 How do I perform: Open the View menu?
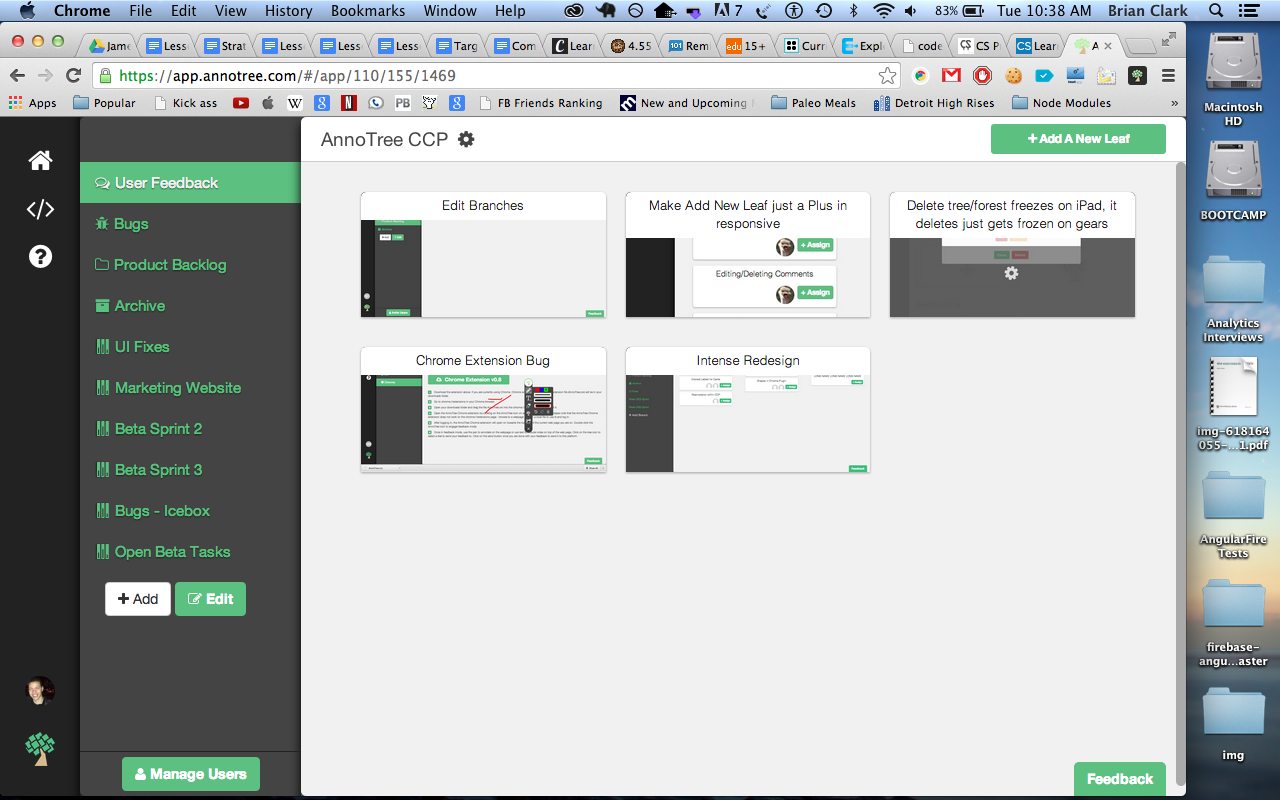231,11
